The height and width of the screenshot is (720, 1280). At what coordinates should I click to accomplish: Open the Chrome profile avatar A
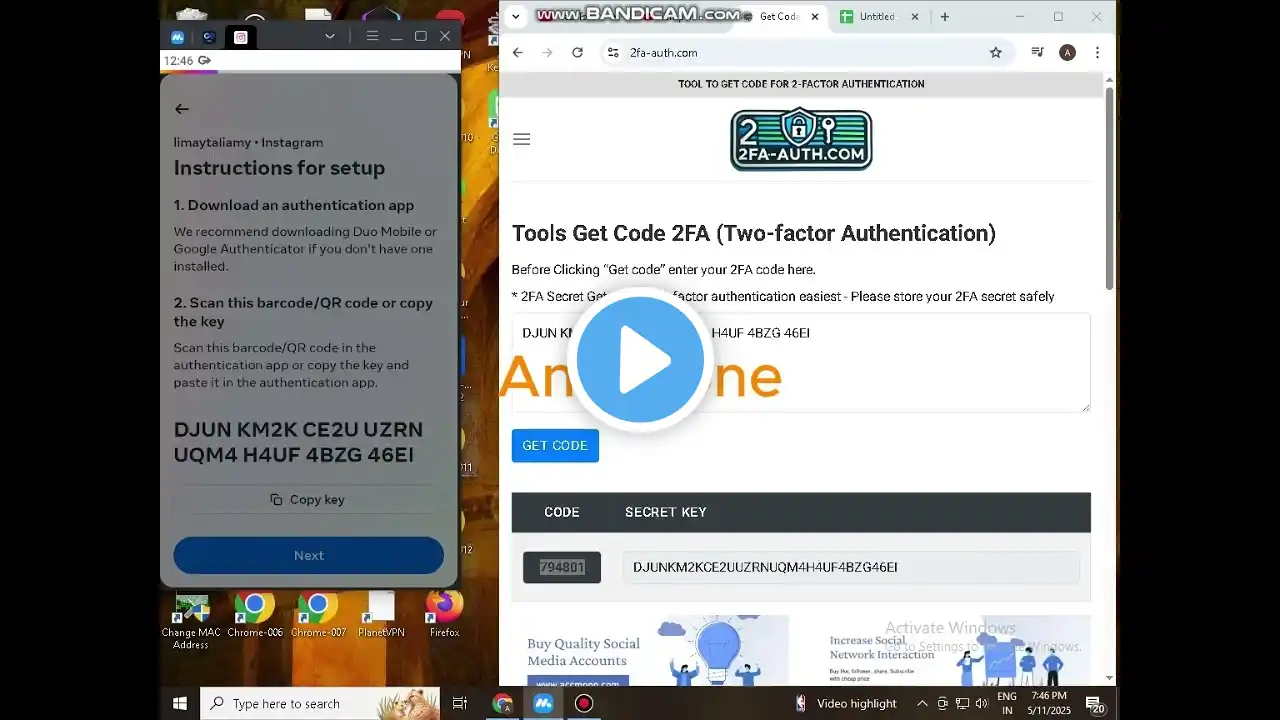1067,53
